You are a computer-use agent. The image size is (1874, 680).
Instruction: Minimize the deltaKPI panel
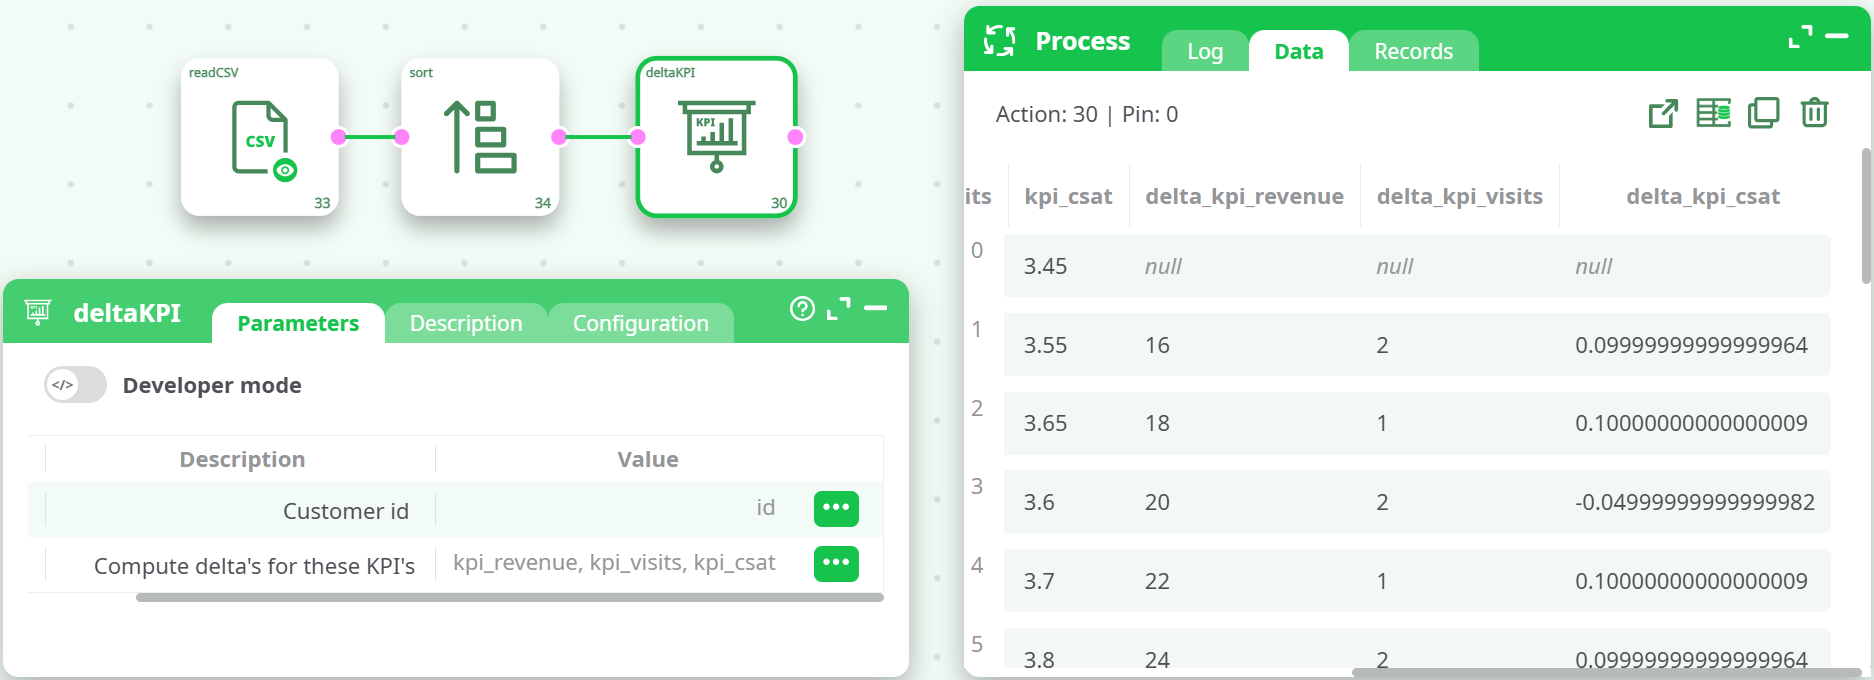click(x=876, y=308)
